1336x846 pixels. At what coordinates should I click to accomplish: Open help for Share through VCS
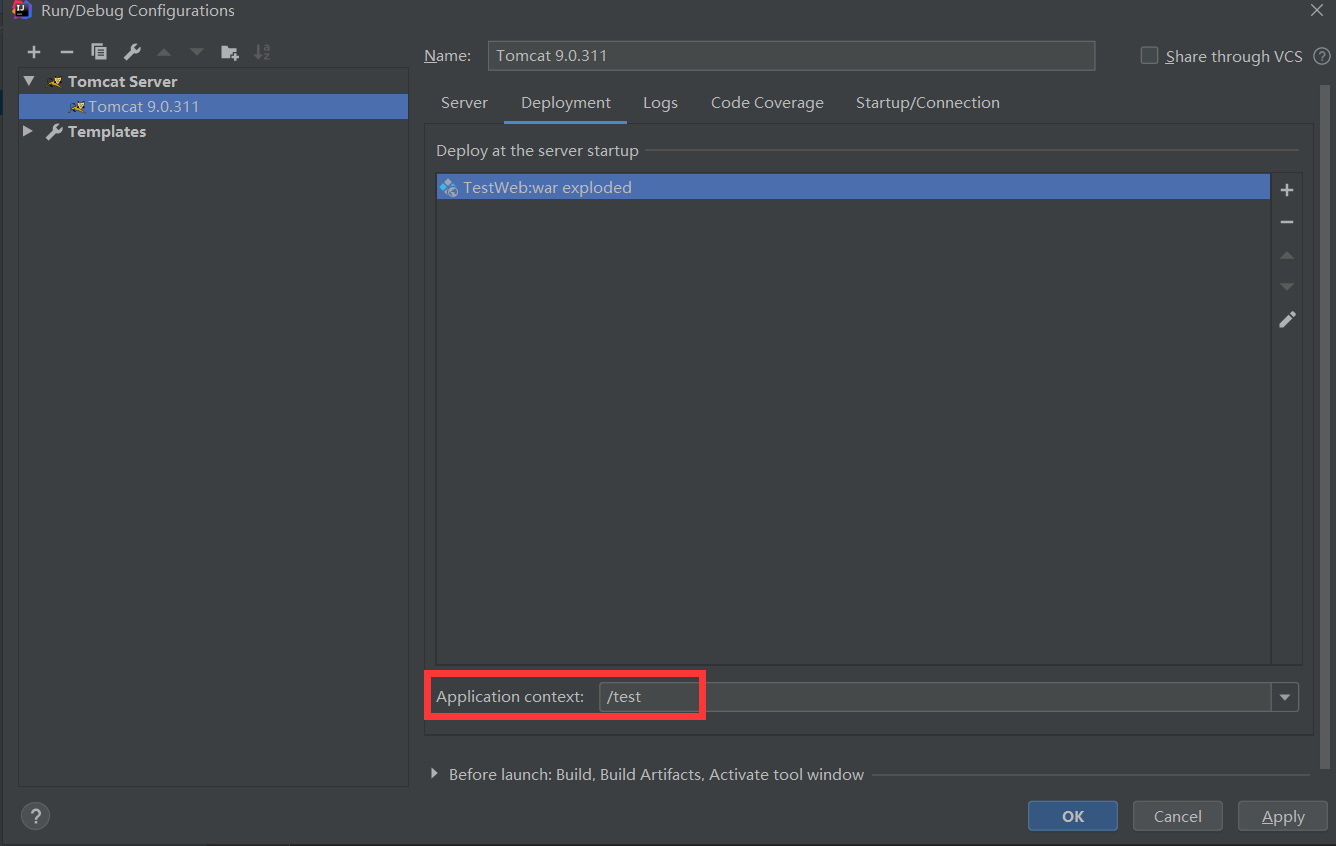point(1321,56)
